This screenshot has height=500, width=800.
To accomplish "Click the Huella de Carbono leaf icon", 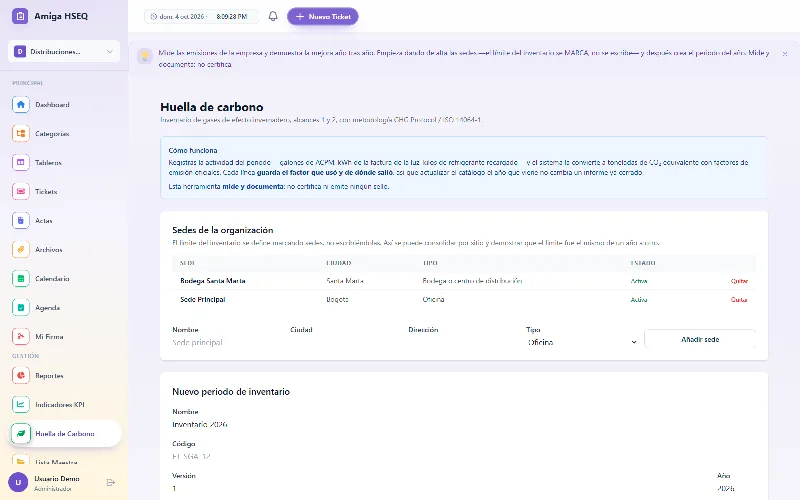I will (20, 434).
